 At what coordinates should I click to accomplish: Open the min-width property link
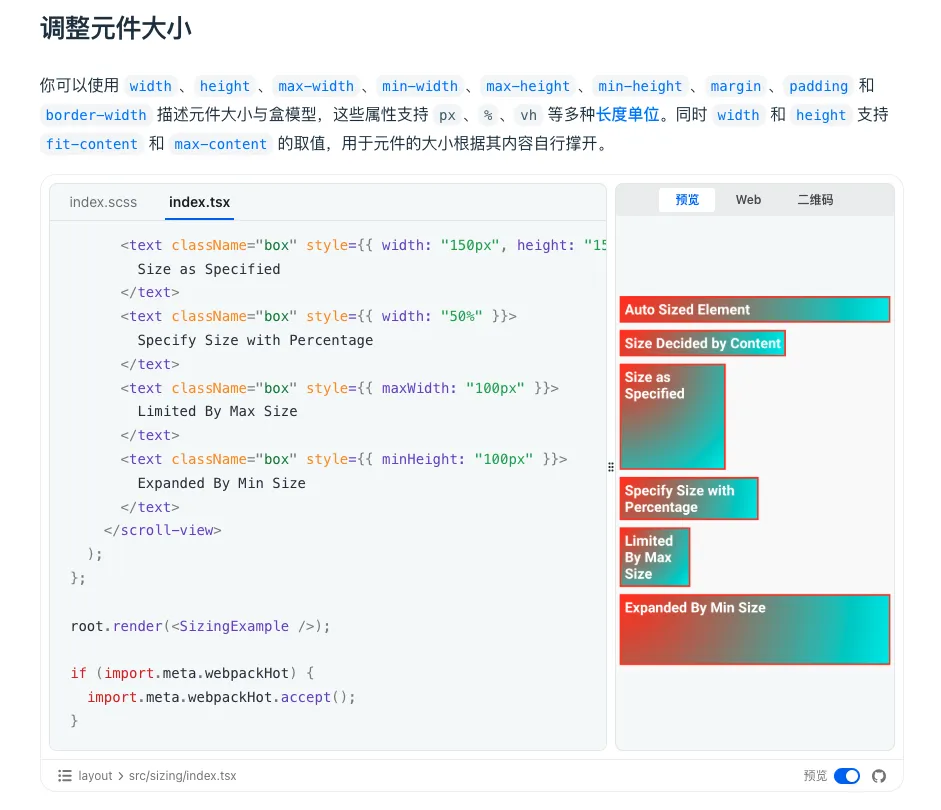click(x=419, y=86)
